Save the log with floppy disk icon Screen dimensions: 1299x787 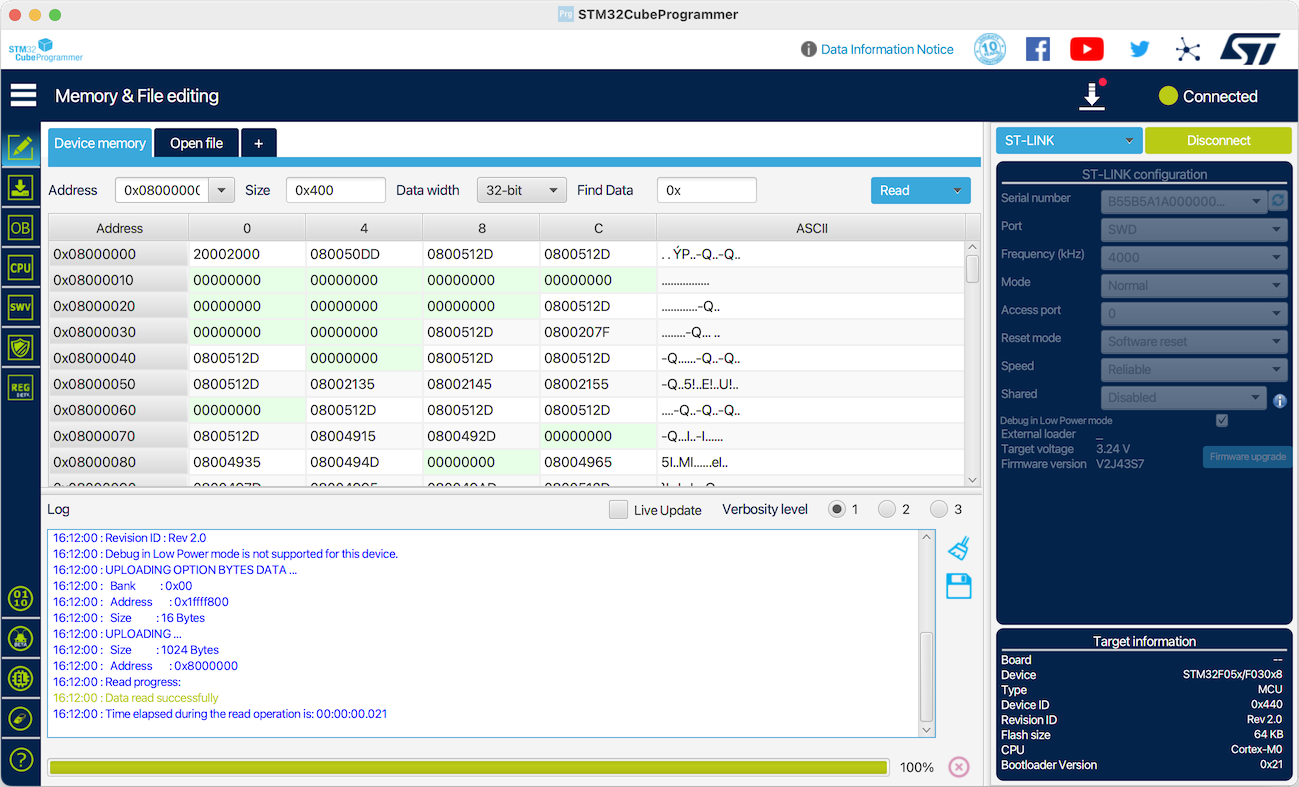click(x=959, y=586)
